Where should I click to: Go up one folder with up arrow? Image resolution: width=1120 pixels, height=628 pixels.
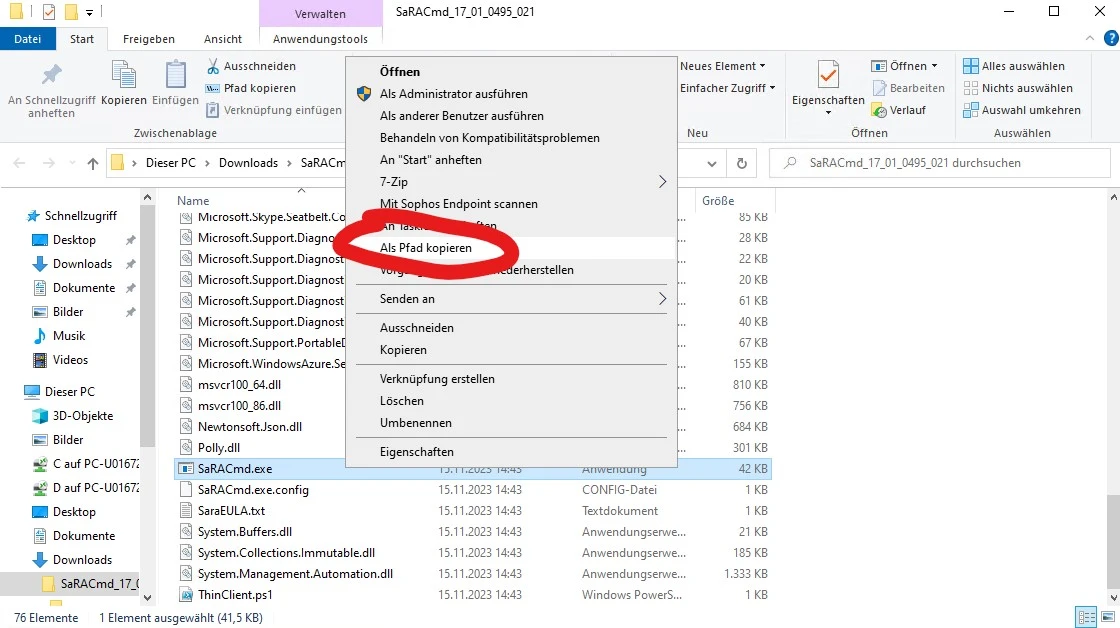point(93,163)
